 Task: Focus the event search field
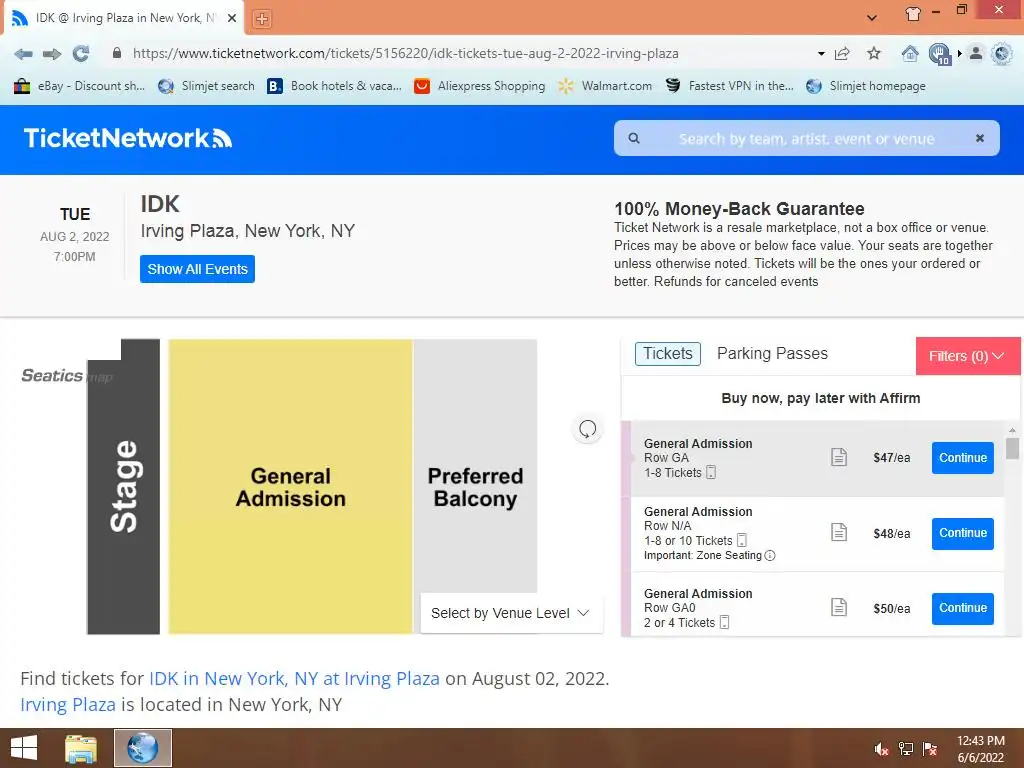[807, 138]
